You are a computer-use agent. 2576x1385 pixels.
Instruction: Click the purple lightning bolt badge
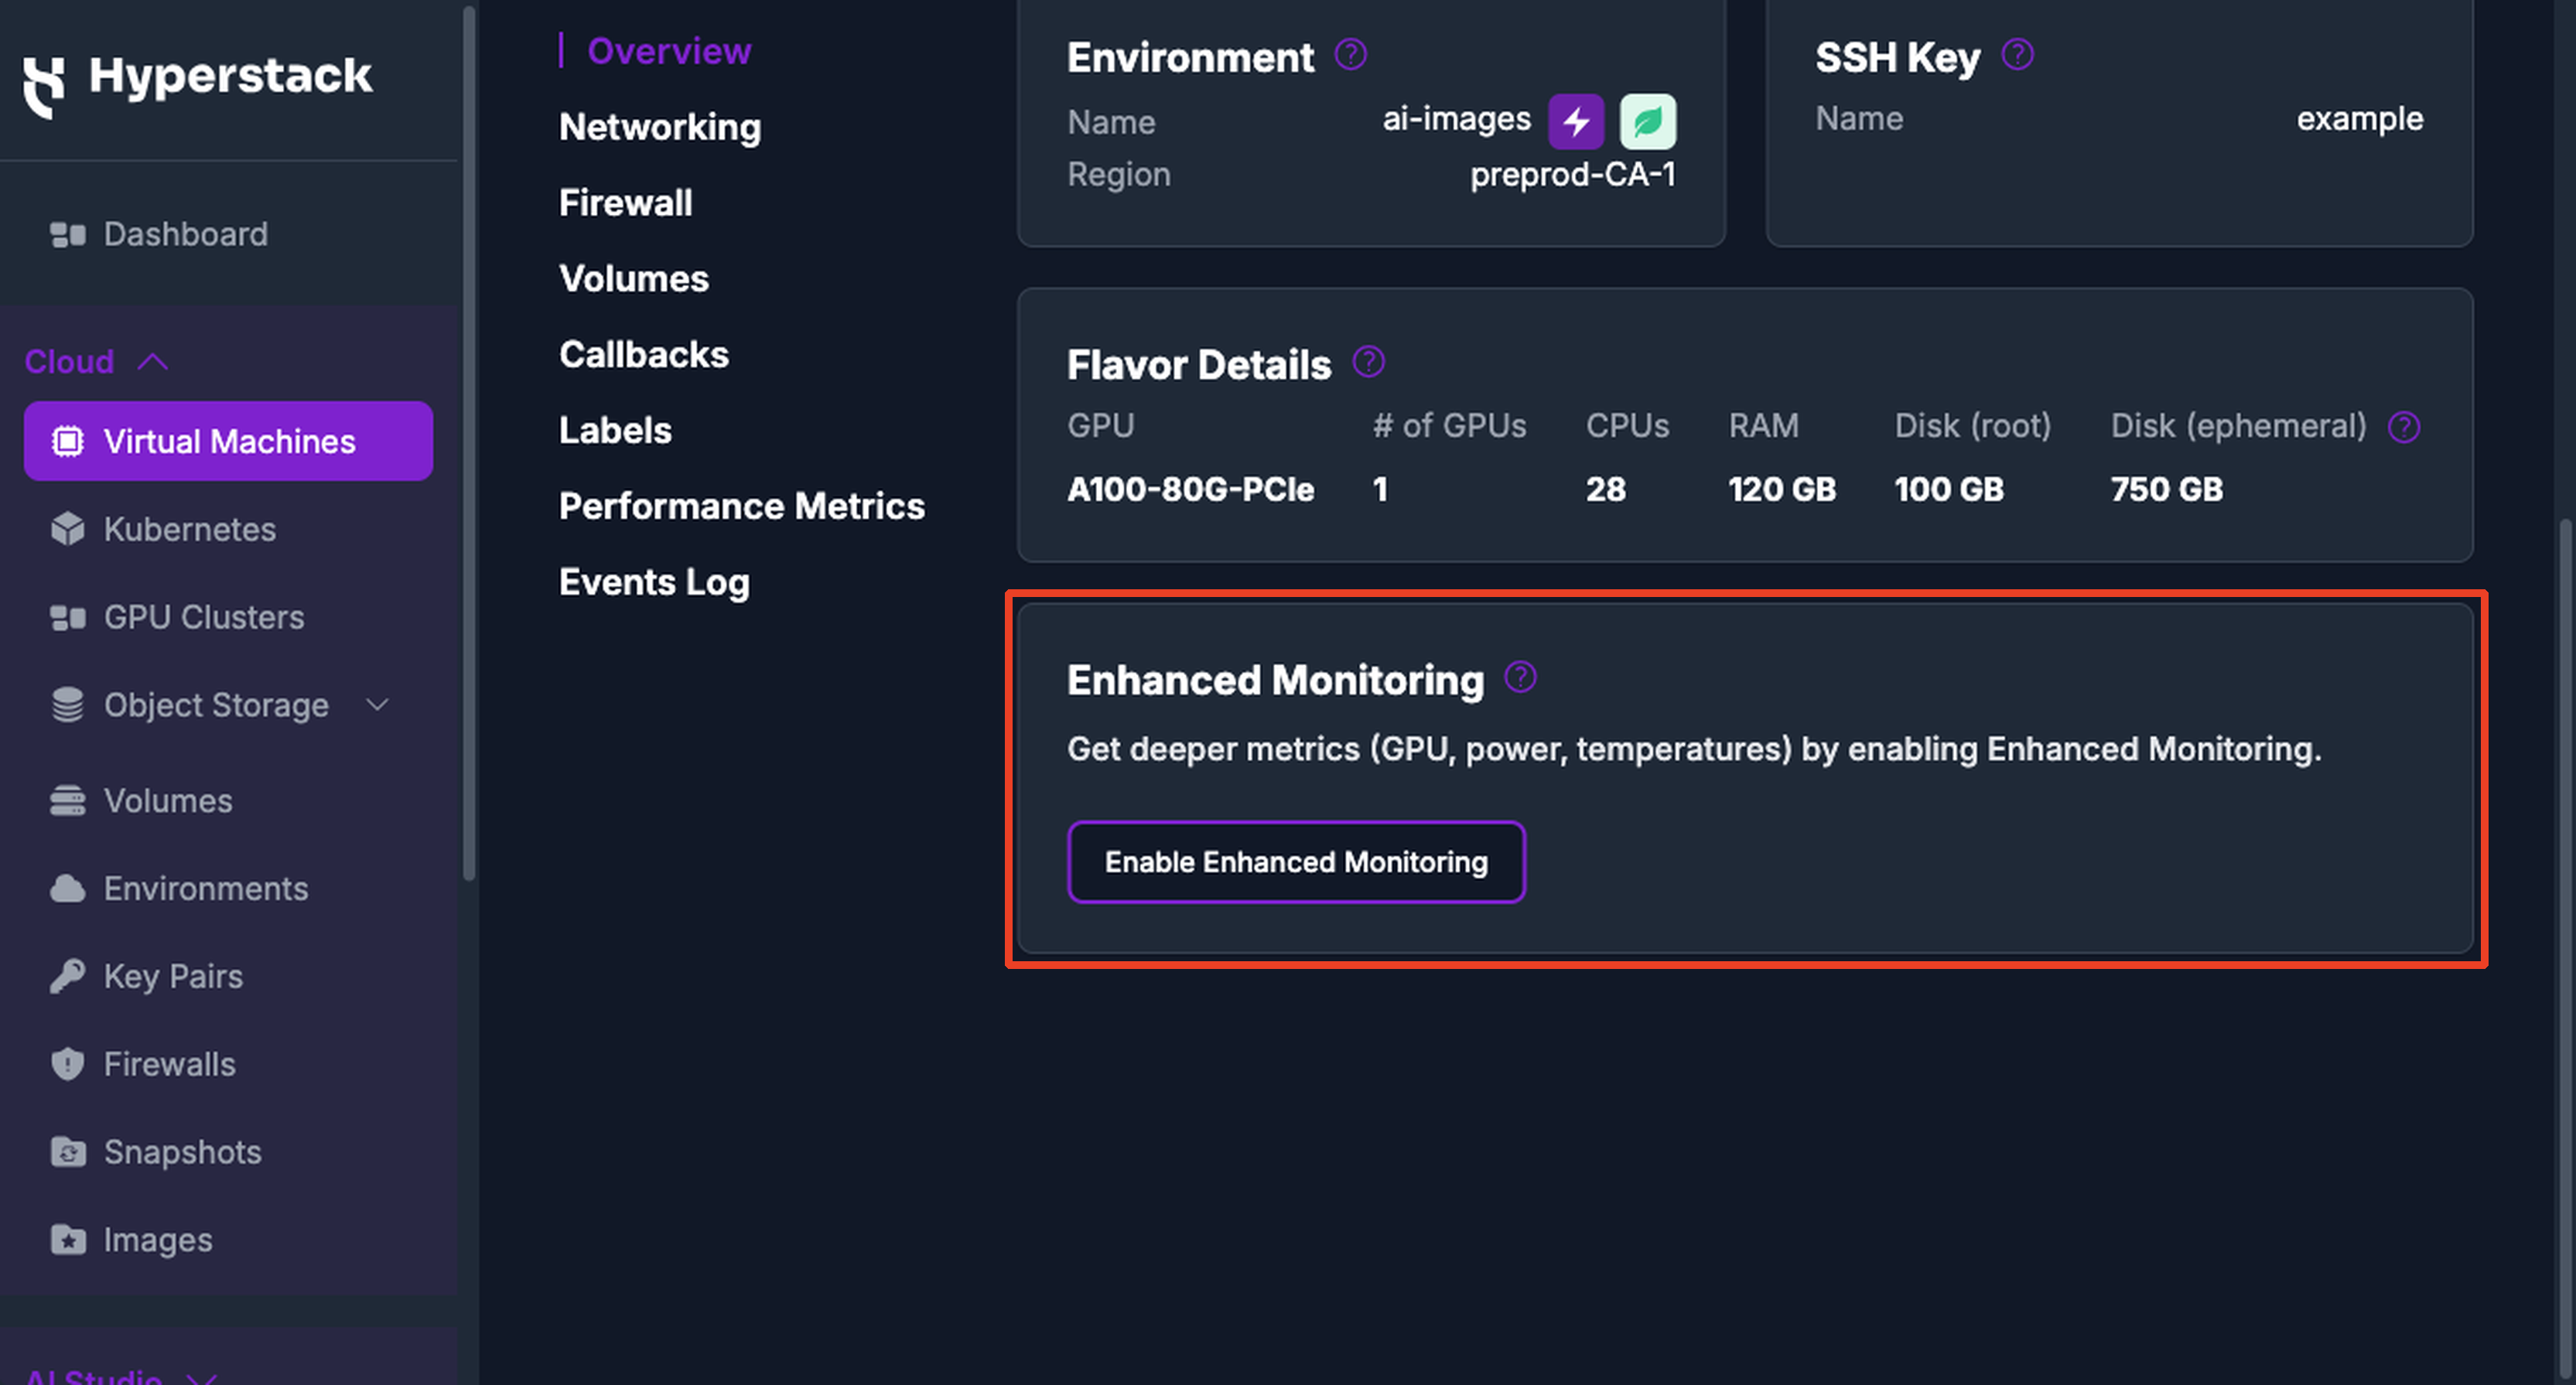1576,122
